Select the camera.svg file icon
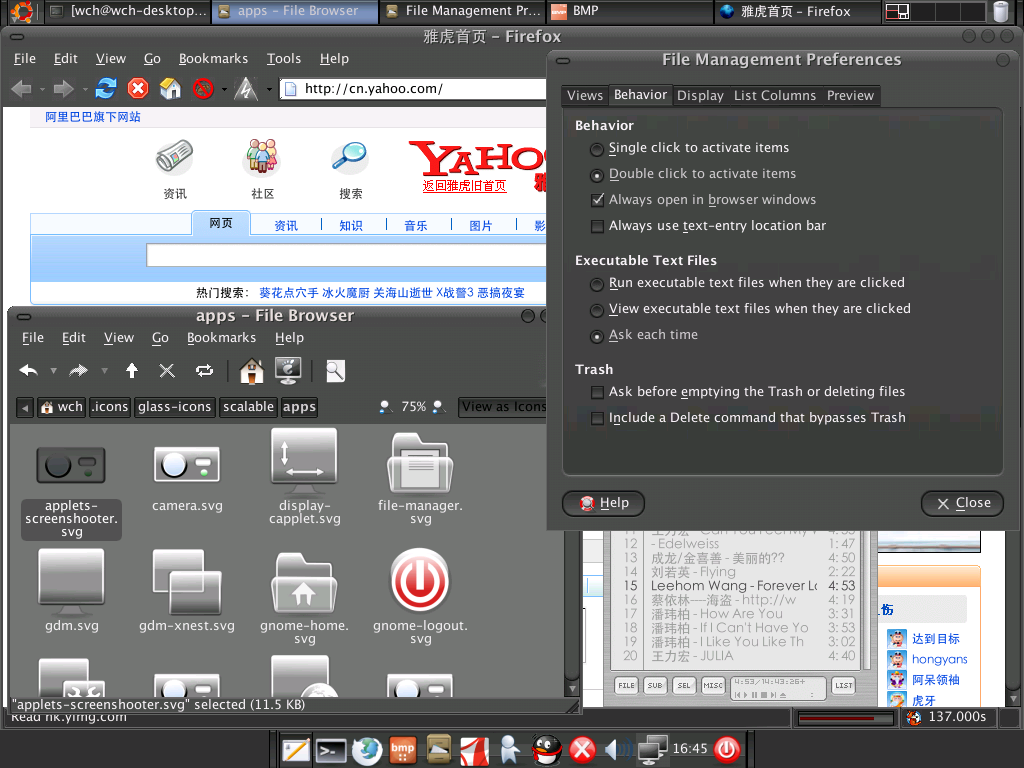Screen dimensions: 1024x768 (x=187, y=464)
